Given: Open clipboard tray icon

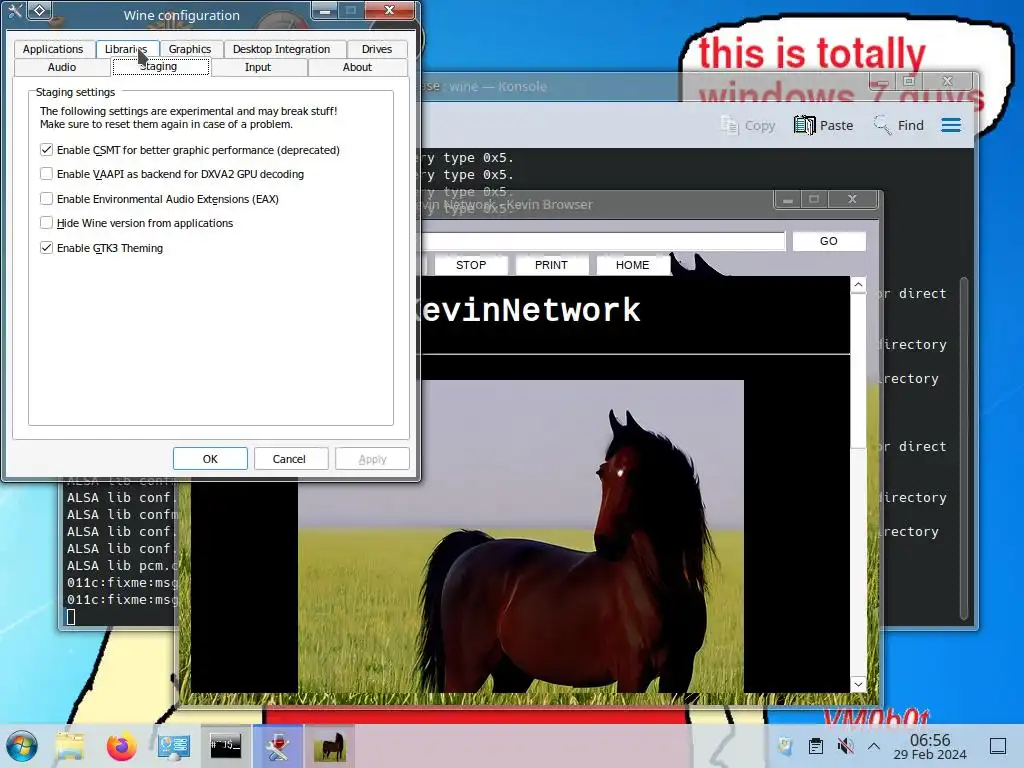Looking at the screenshot, I should [815, 746].
